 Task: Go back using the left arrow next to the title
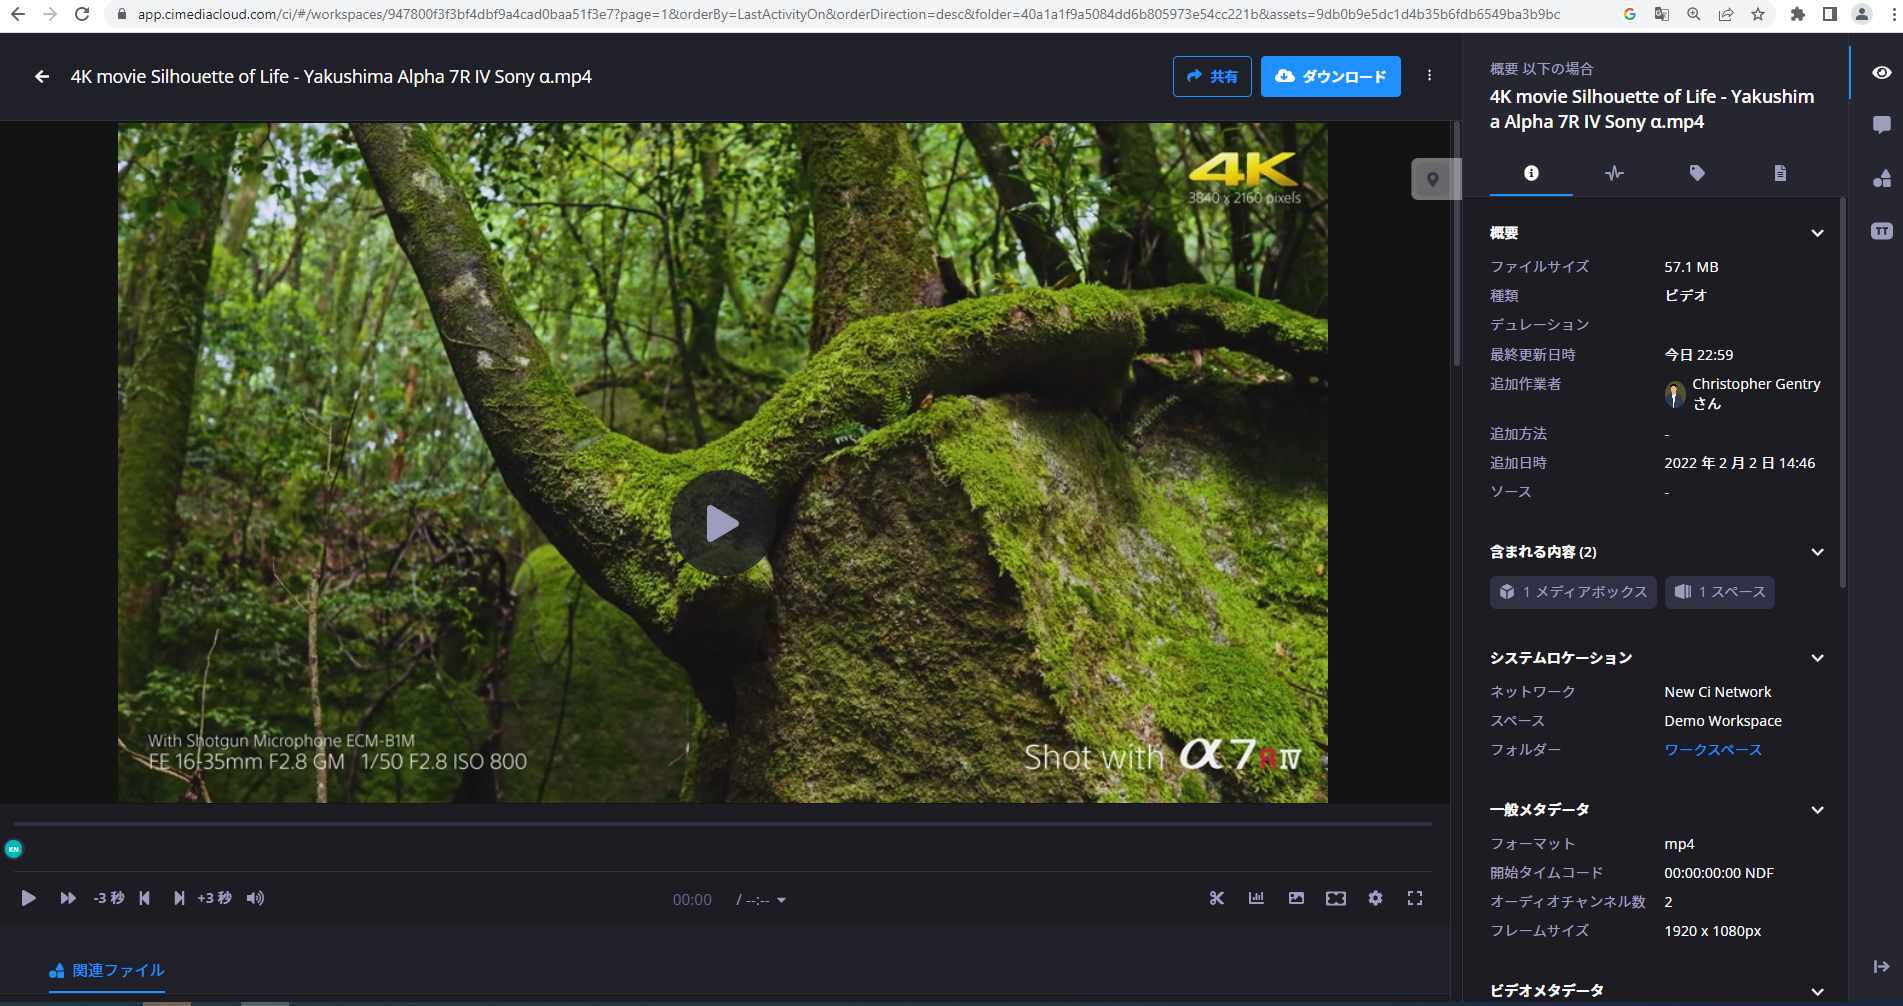pos(42,77)
